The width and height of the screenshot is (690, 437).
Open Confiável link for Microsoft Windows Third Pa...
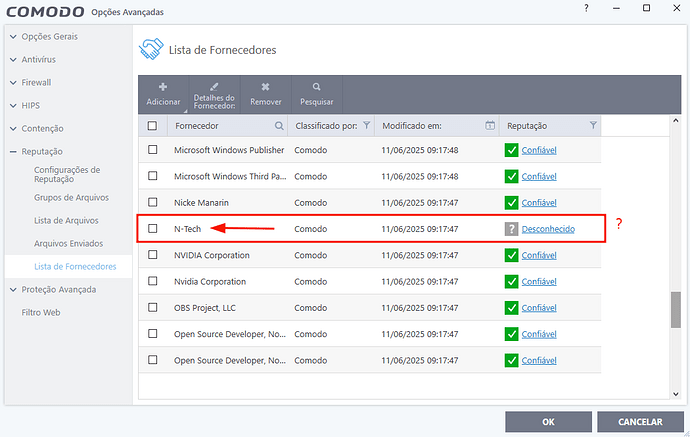point(539,176)
